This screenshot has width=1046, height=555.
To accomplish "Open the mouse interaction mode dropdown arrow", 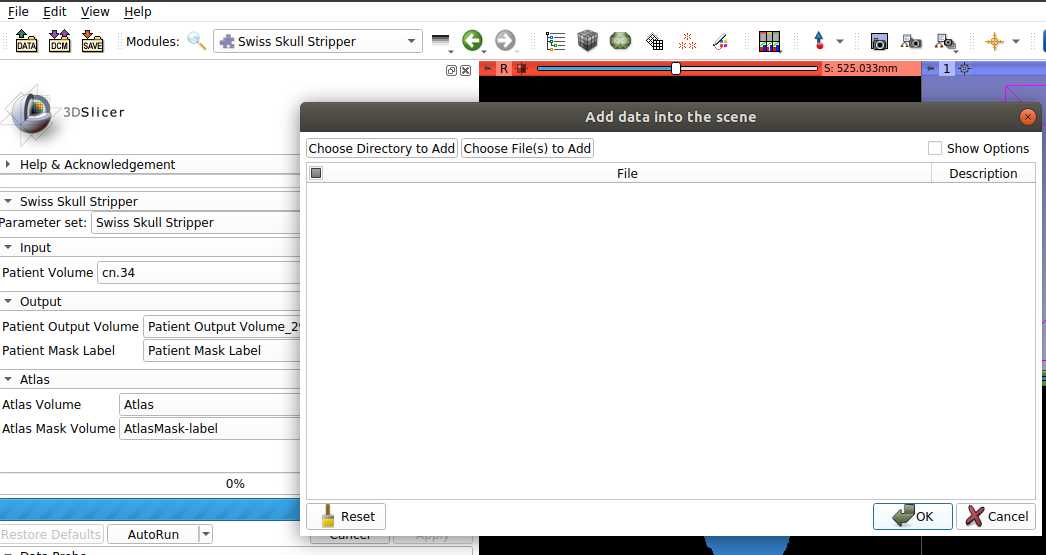I will [840, 41].
